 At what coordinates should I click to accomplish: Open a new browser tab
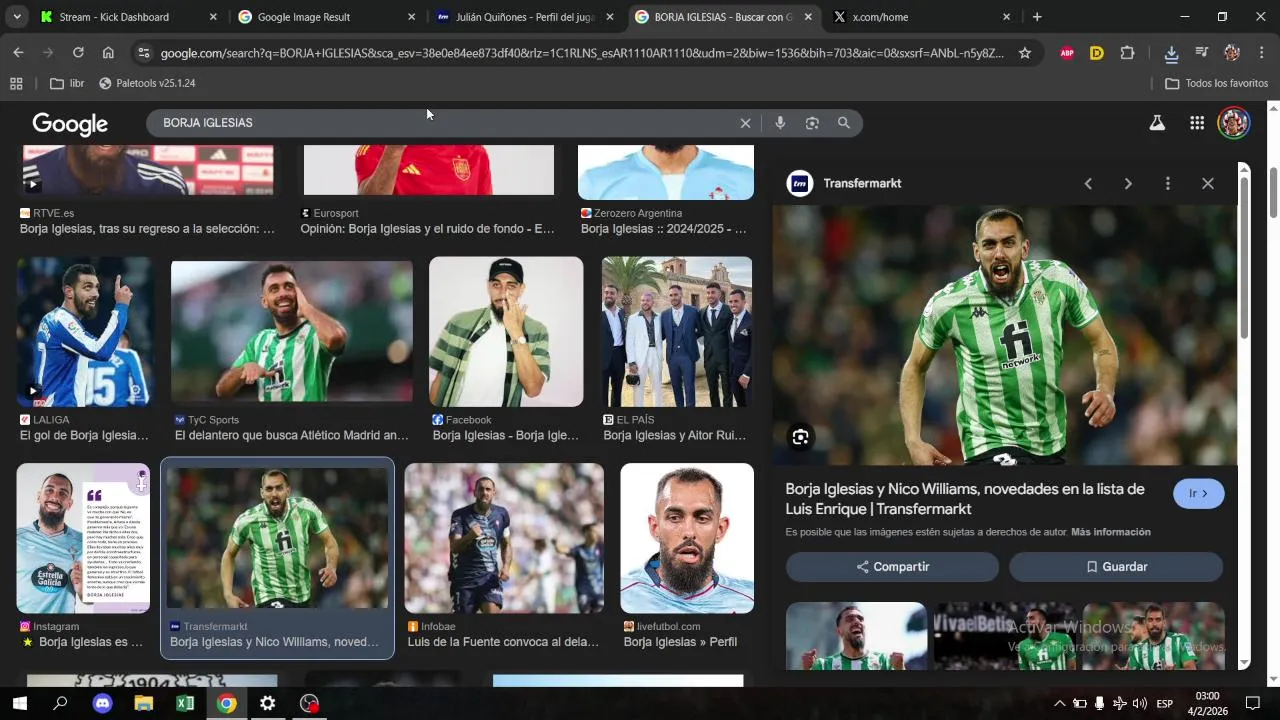pos(1037,17)
